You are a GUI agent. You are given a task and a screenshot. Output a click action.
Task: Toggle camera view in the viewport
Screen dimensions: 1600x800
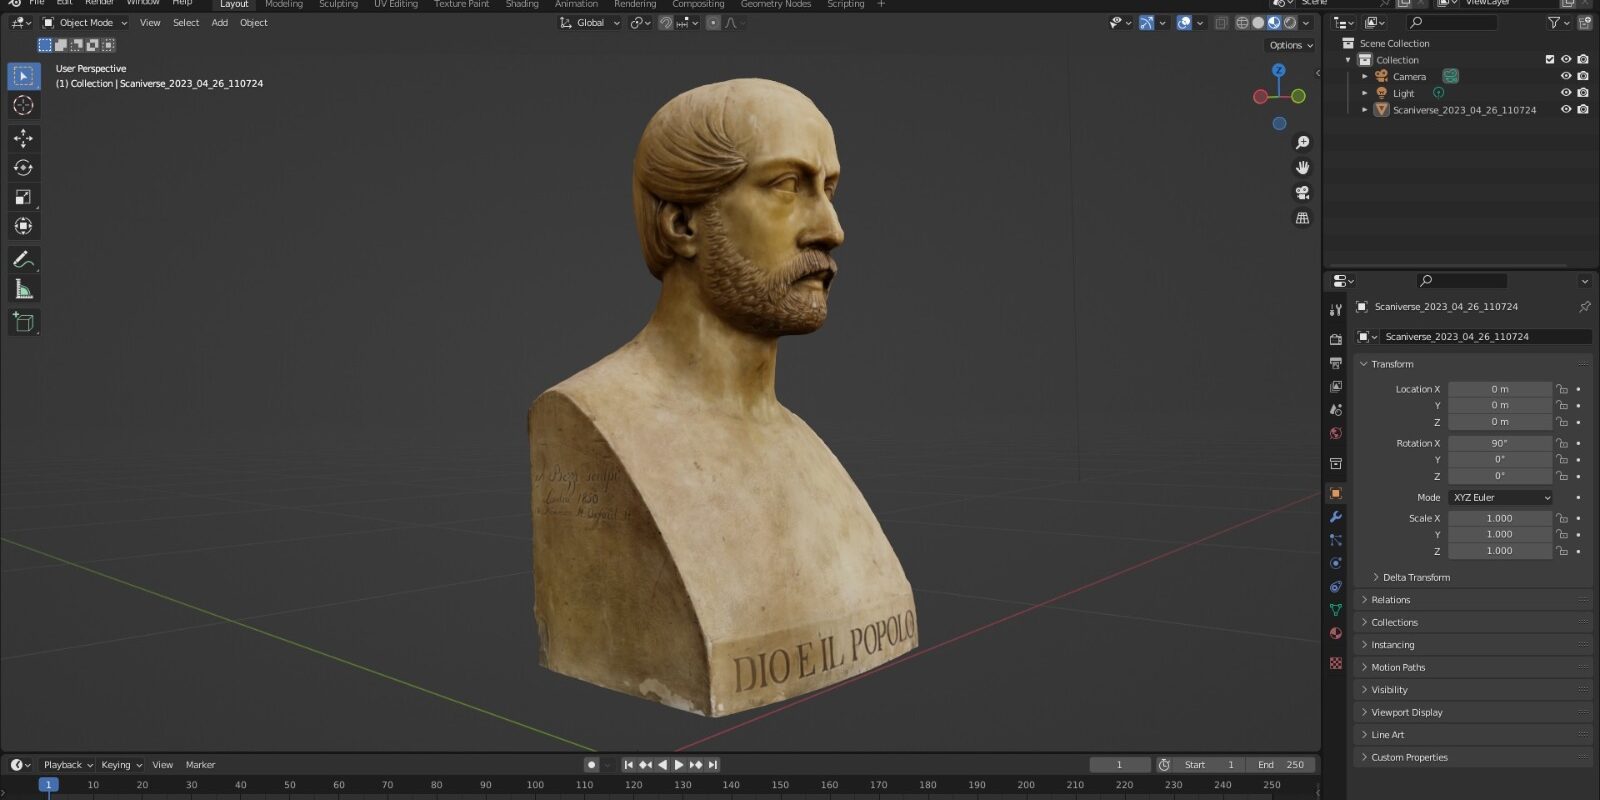coord(1302,192)
